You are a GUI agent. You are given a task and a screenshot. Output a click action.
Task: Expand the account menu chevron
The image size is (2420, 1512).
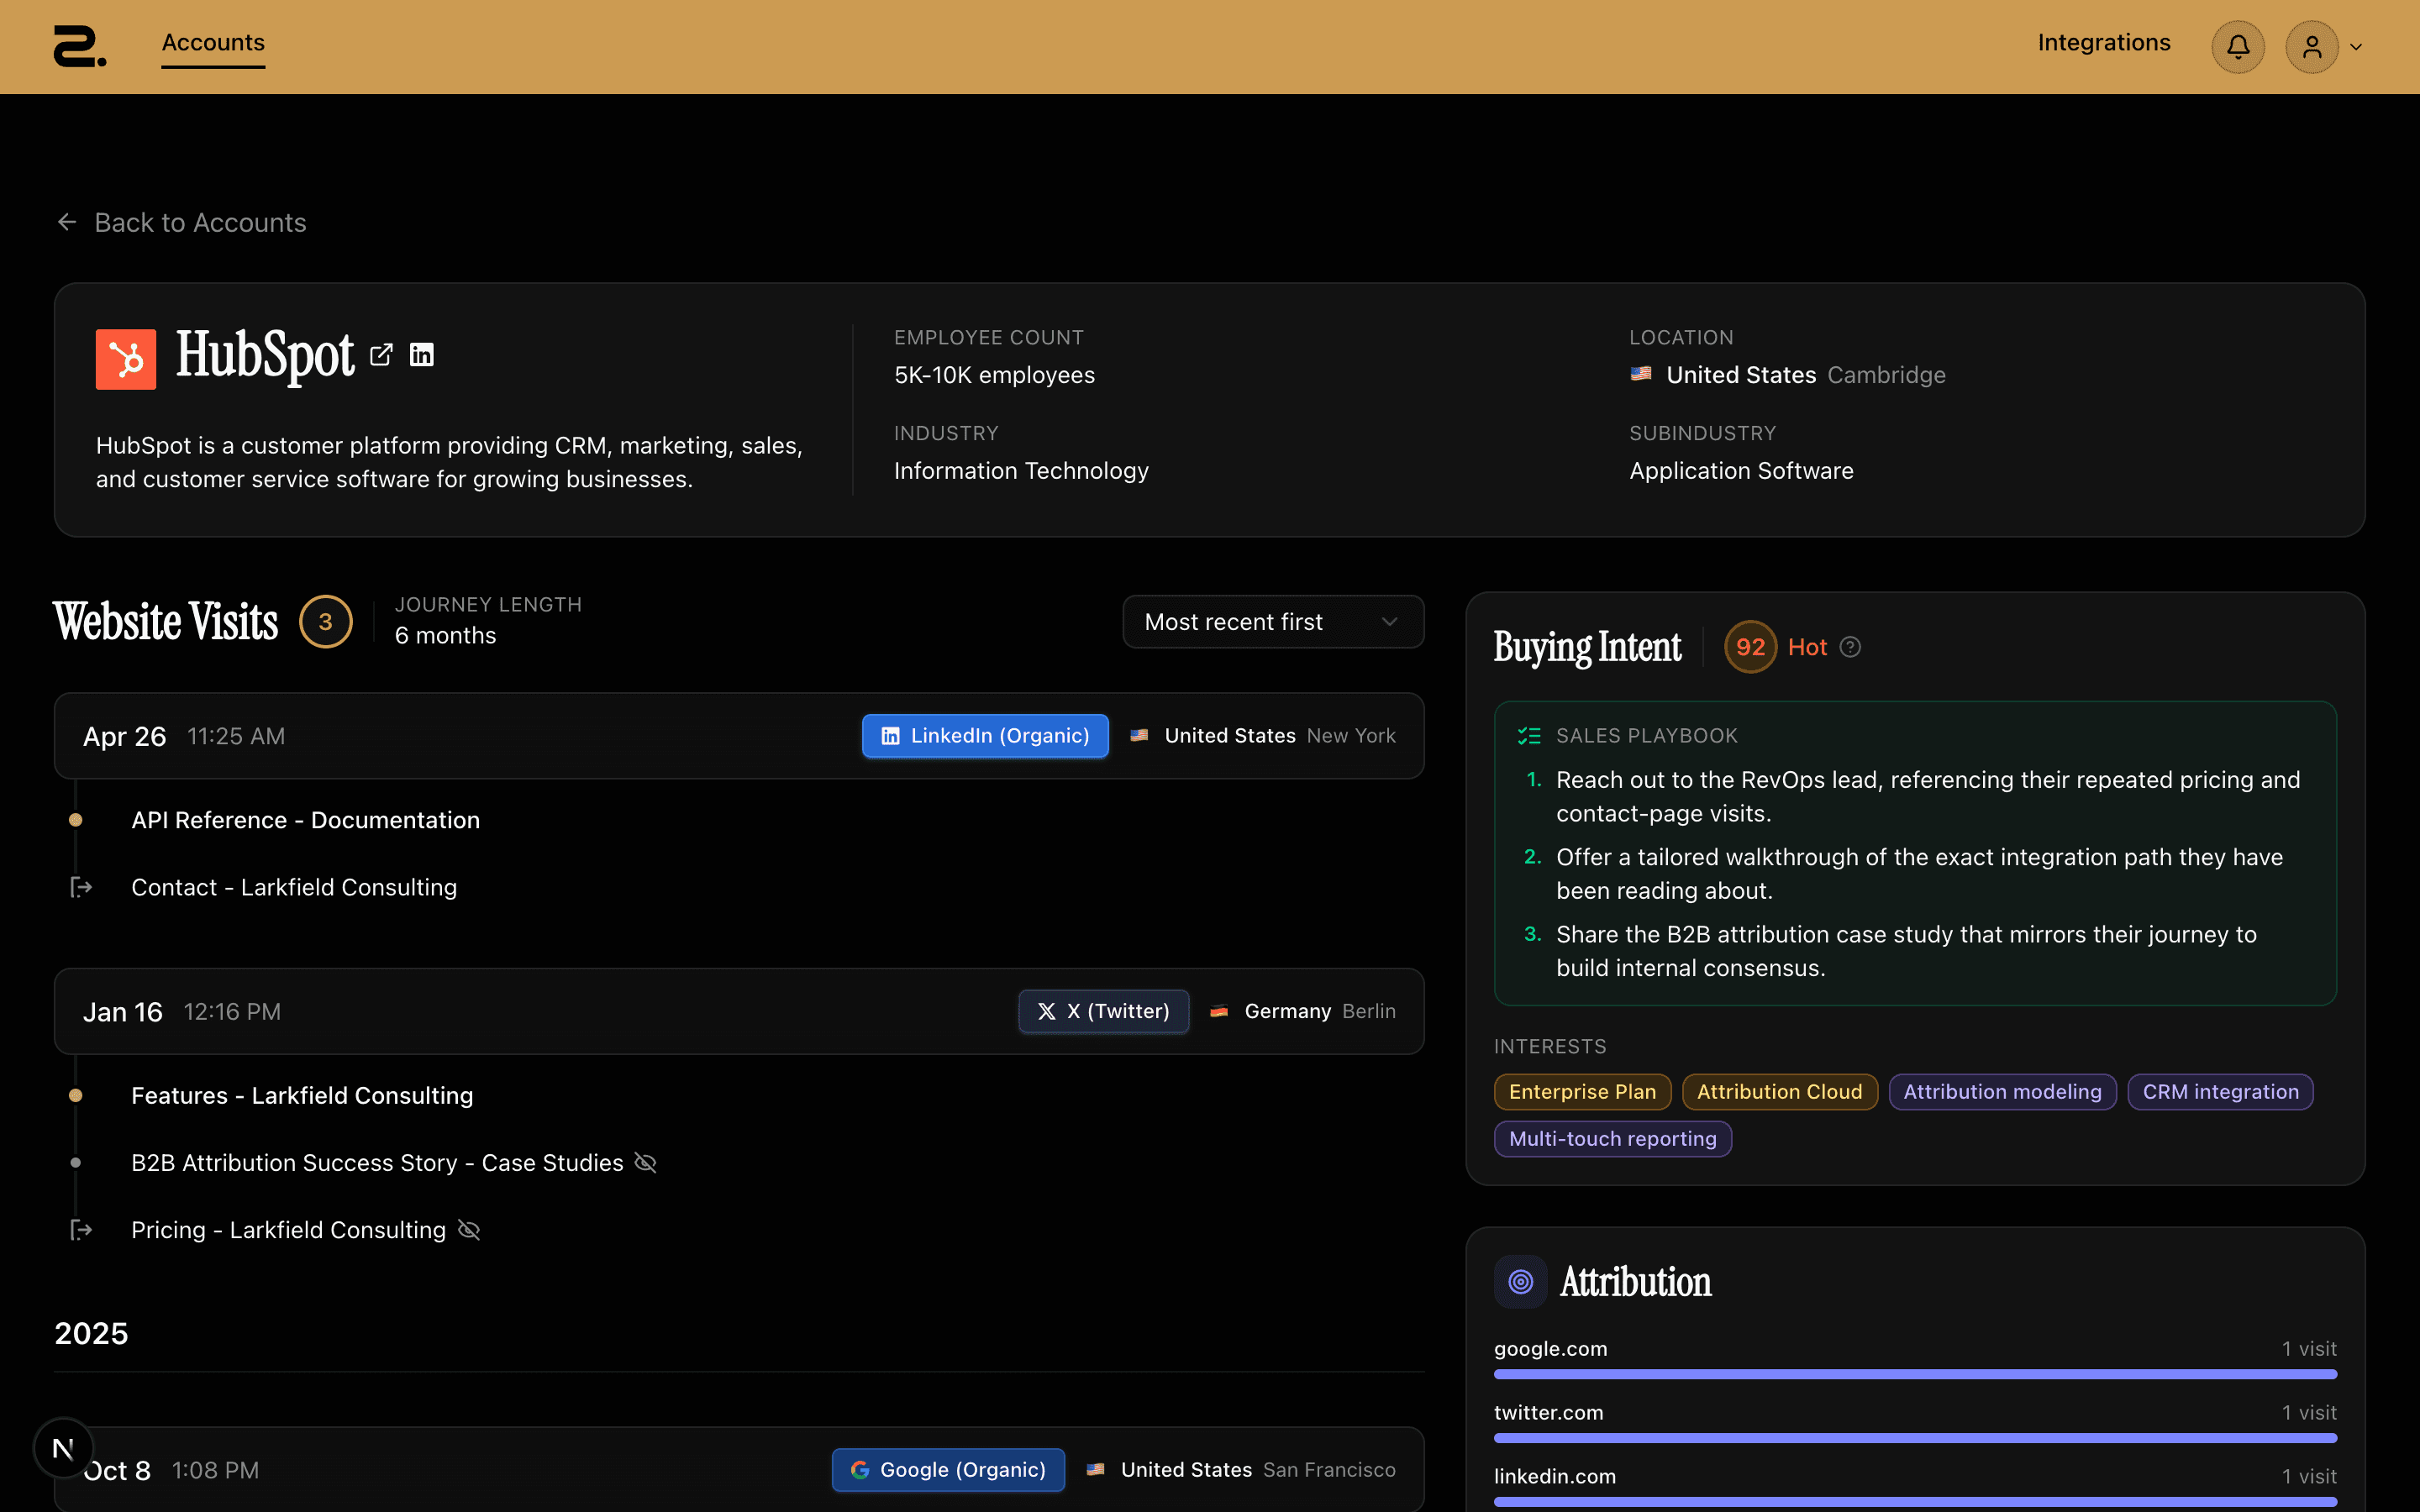pyautogui.click(x=2356, y=47)
